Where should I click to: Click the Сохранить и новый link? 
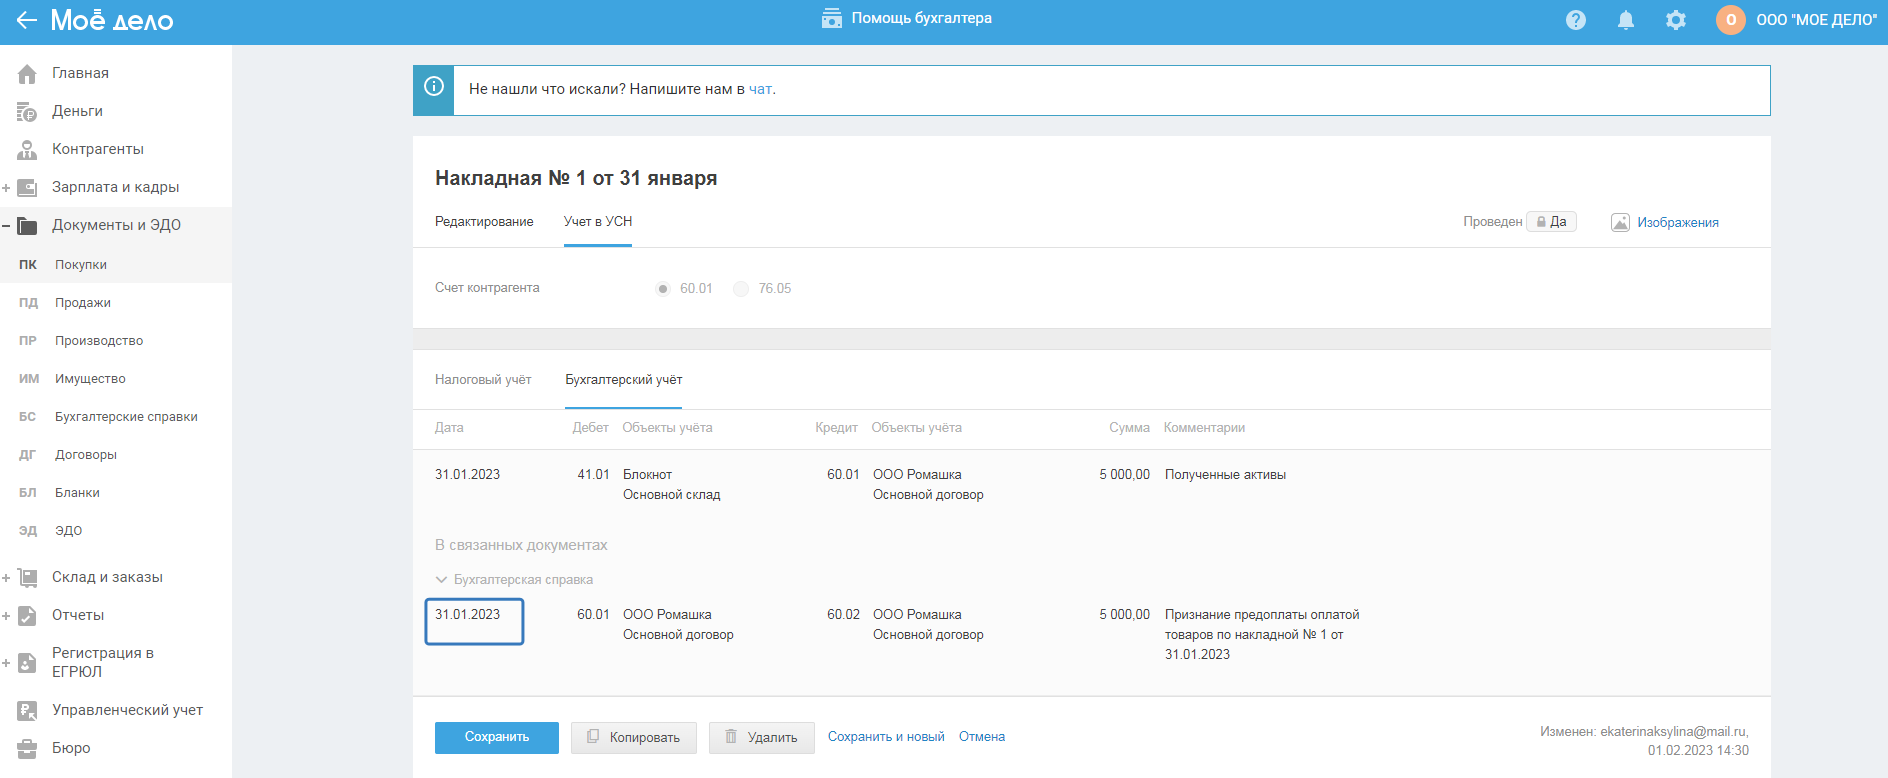tap(886, 737)
